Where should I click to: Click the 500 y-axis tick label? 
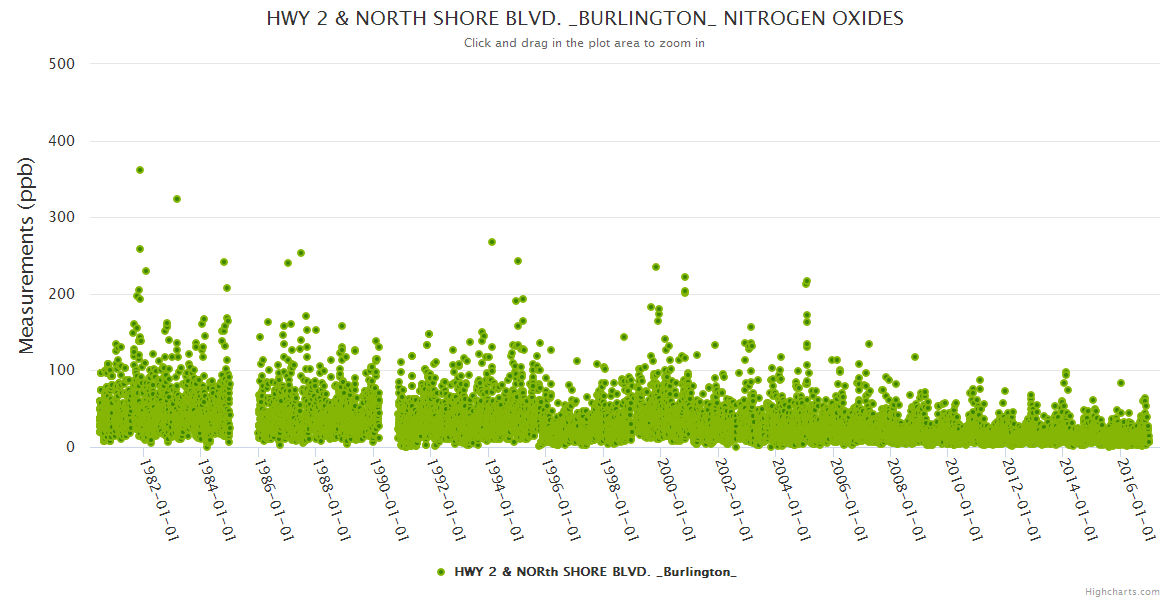pyautogui.click(x=62, y=64)
